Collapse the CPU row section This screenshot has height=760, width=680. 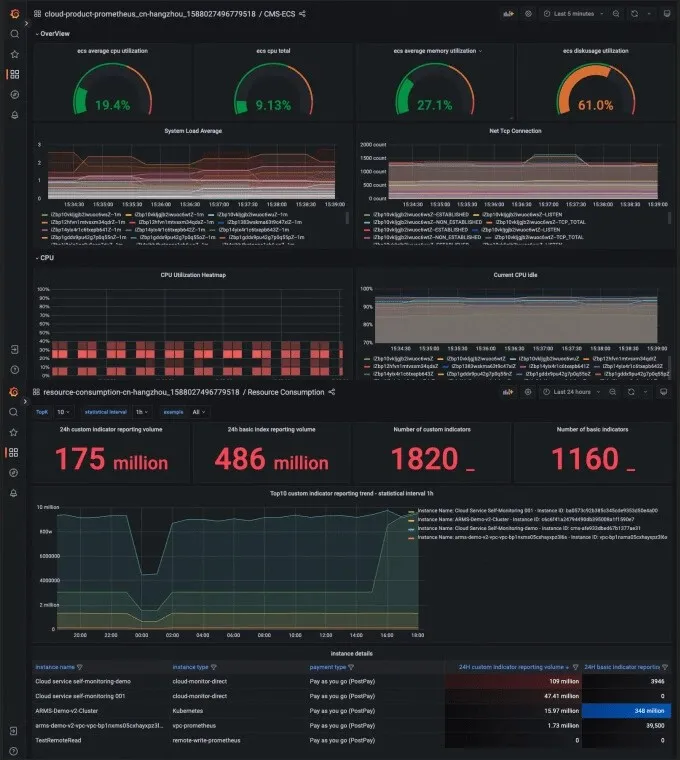click(x=45, y=258)
